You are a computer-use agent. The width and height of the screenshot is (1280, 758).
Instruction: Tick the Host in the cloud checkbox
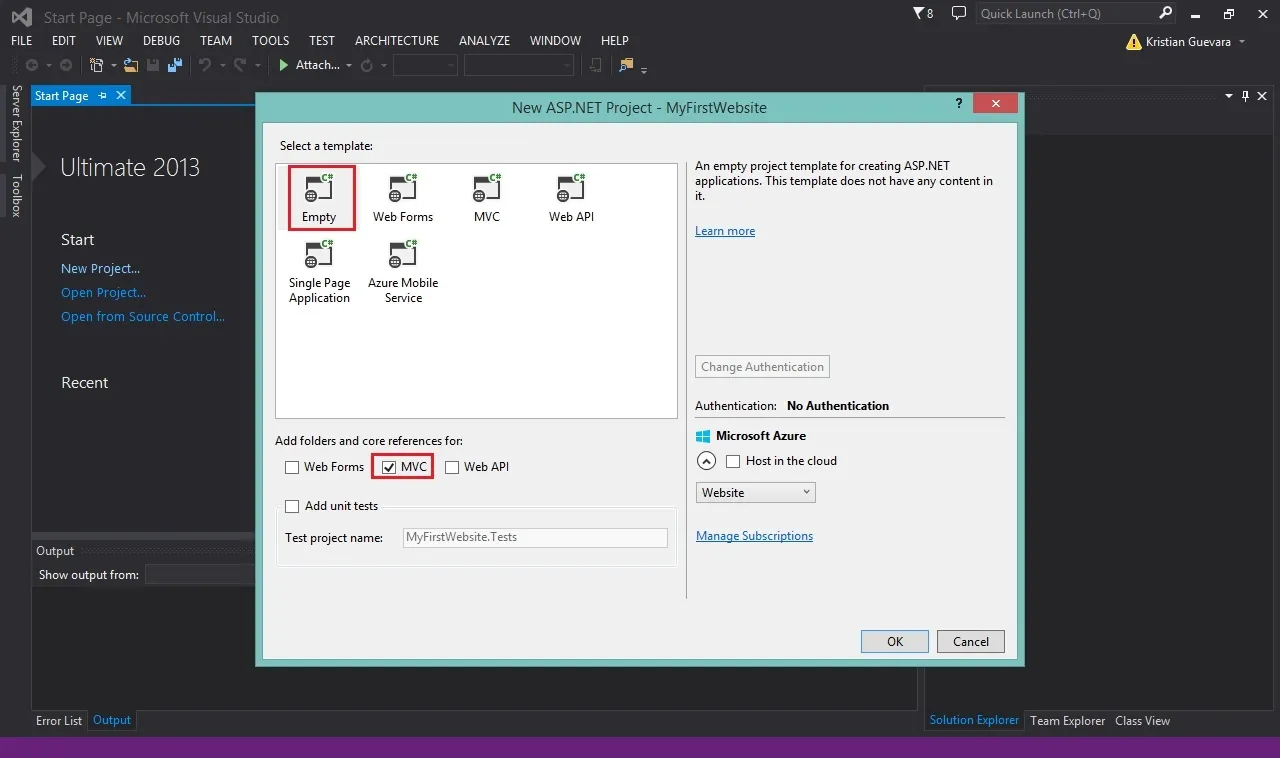(733, 461)
